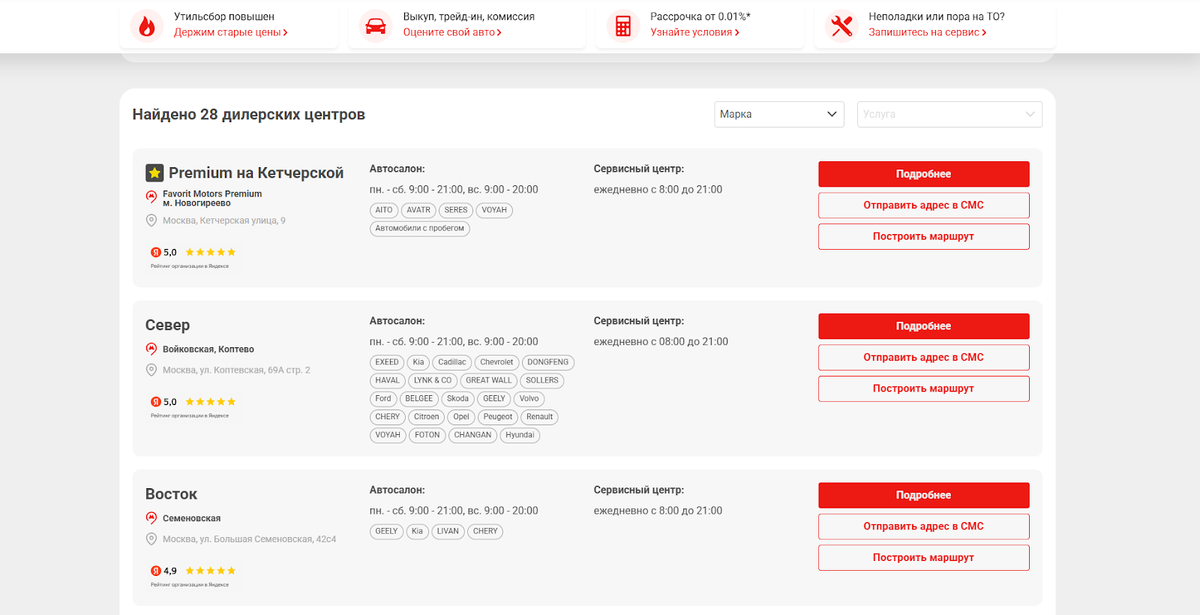1200x615 pixels.
Task: Click the location pin beside Большая Семеновская, 42с4
Action: [152, 539]
